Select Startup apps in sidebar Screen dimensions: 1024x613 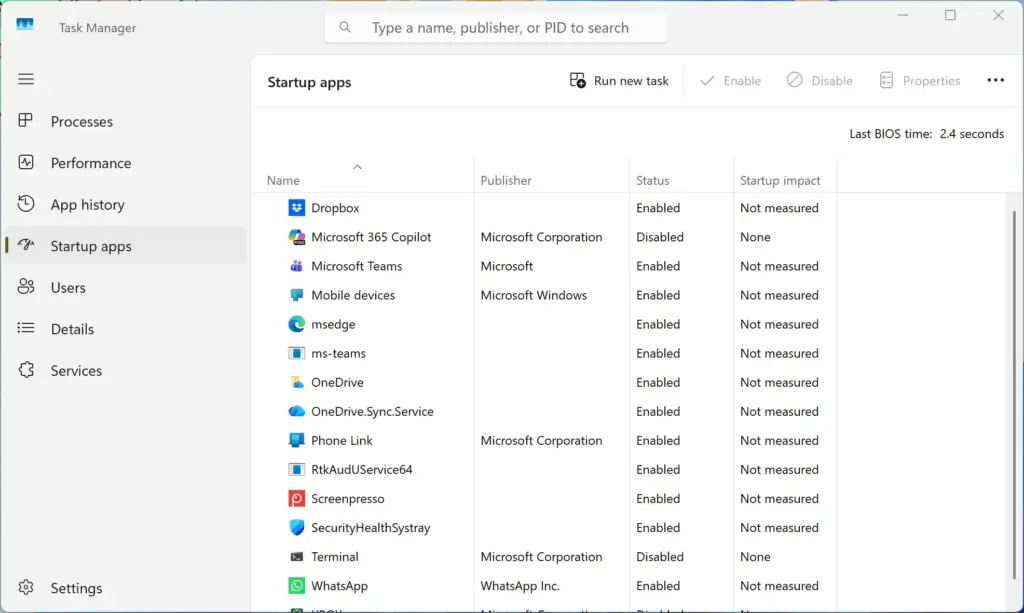tap(125, 246)
